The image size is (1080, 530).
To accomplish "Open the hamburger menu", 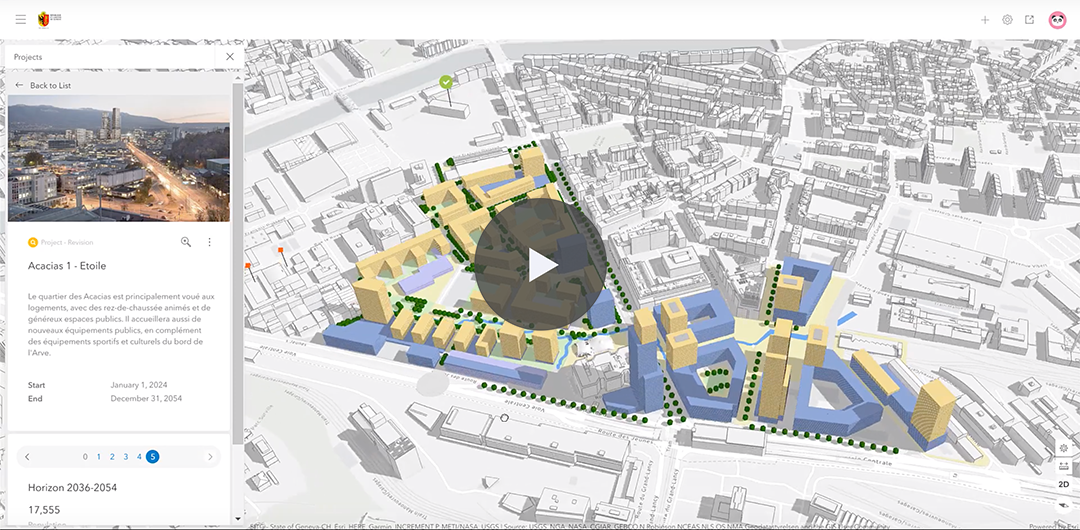I will tap(21, 19).
